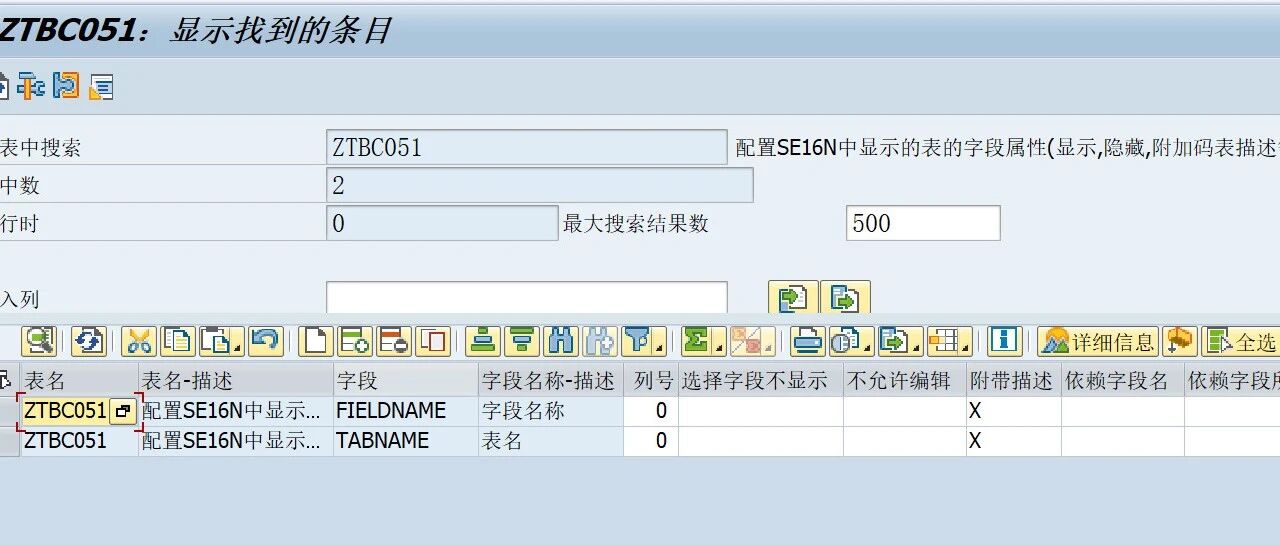Click the views icon next to print
The height and width of the screenshot is (545, 1280).
click(845, 341)
